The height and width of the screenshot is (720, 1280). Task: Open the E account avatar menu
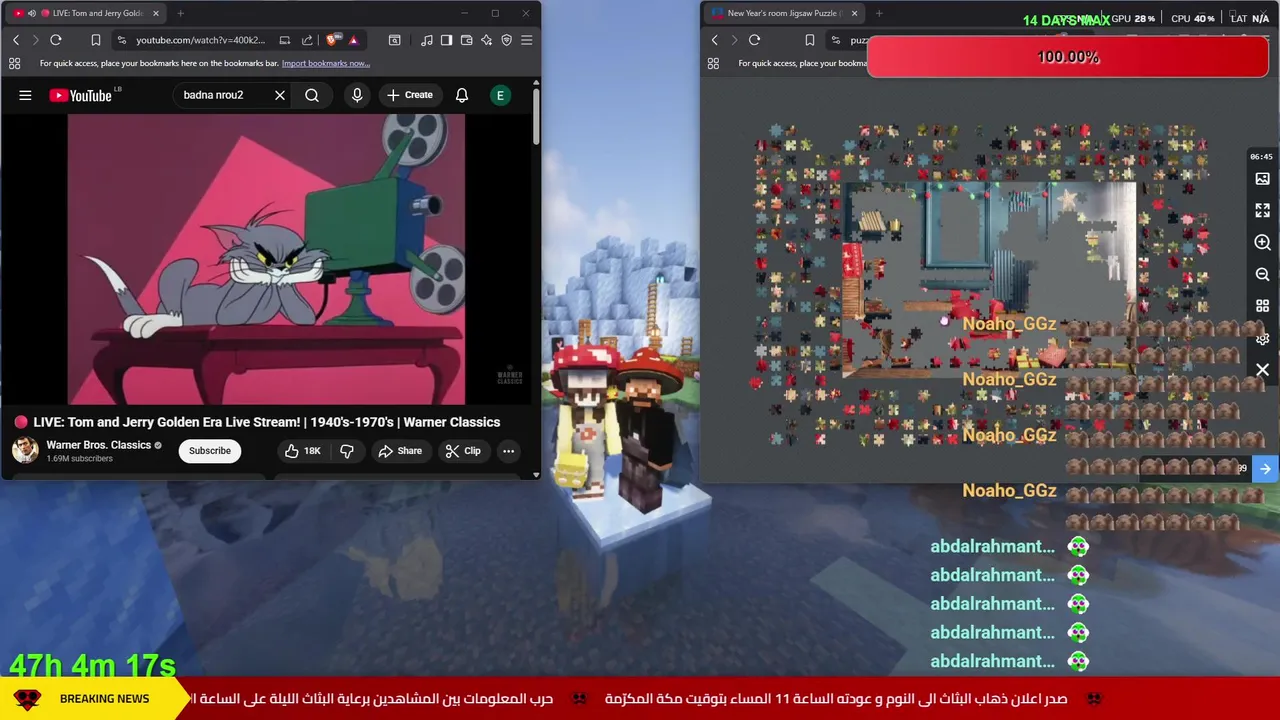[x=500, y=96]
